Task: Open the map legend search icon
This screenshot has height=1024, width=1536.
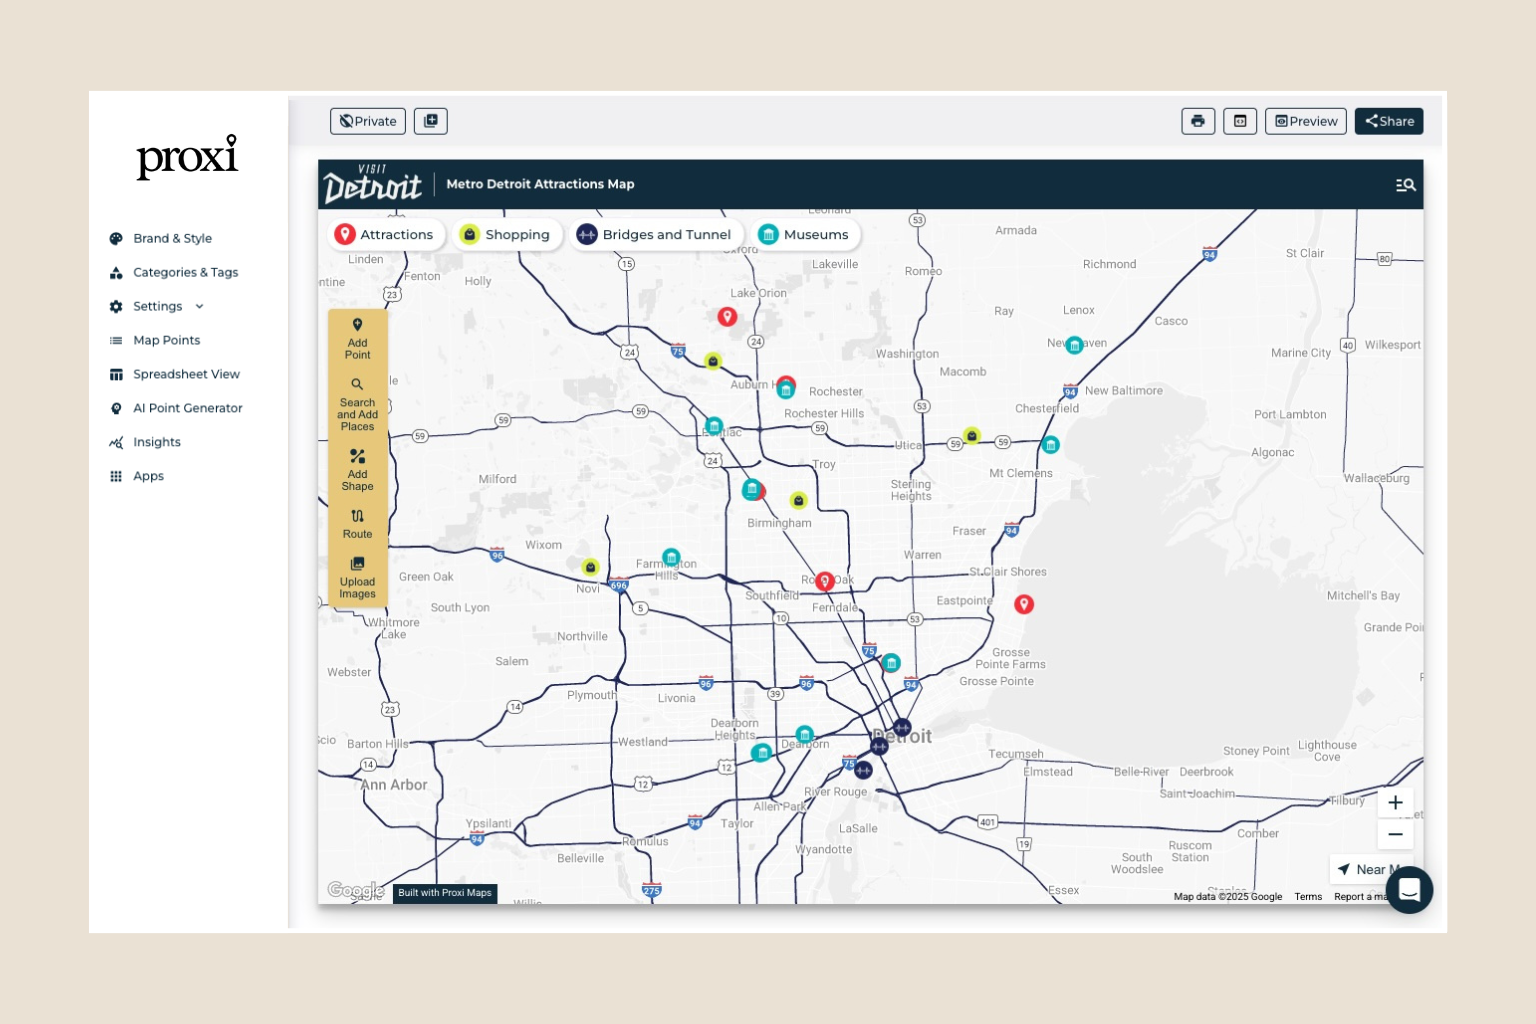Action: tap(1406, 184)
